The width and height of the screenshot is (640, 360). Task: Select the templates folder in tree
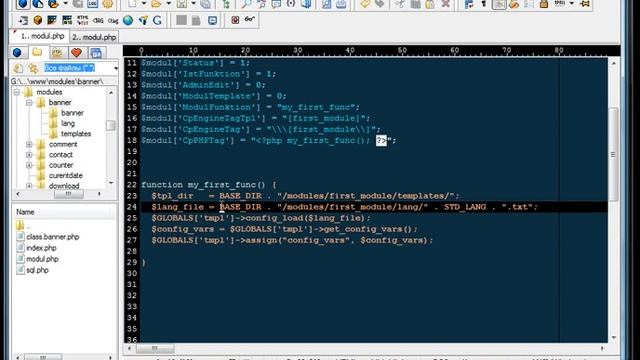(x=76, y=134)
